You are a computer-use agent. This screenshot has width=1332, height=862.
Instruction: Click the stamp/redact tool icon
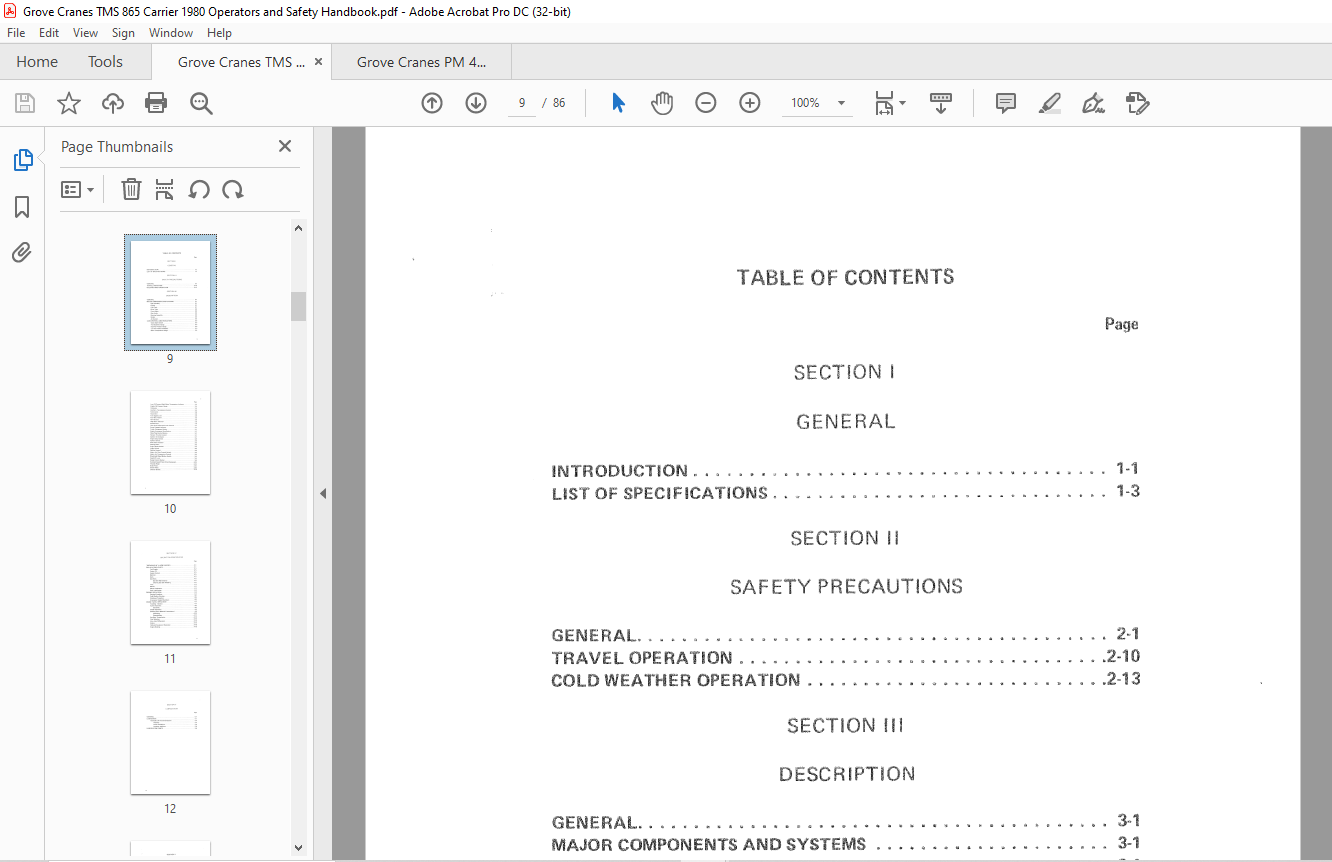click(x=1137, y=103)
